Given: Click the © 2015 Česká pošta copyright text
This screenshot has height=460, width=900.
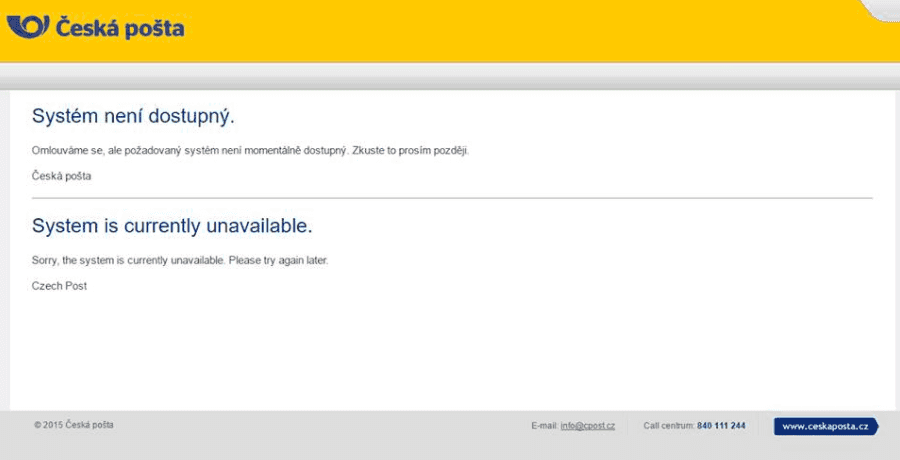Looking at the screenshot, I should click(x=73, y=425).
